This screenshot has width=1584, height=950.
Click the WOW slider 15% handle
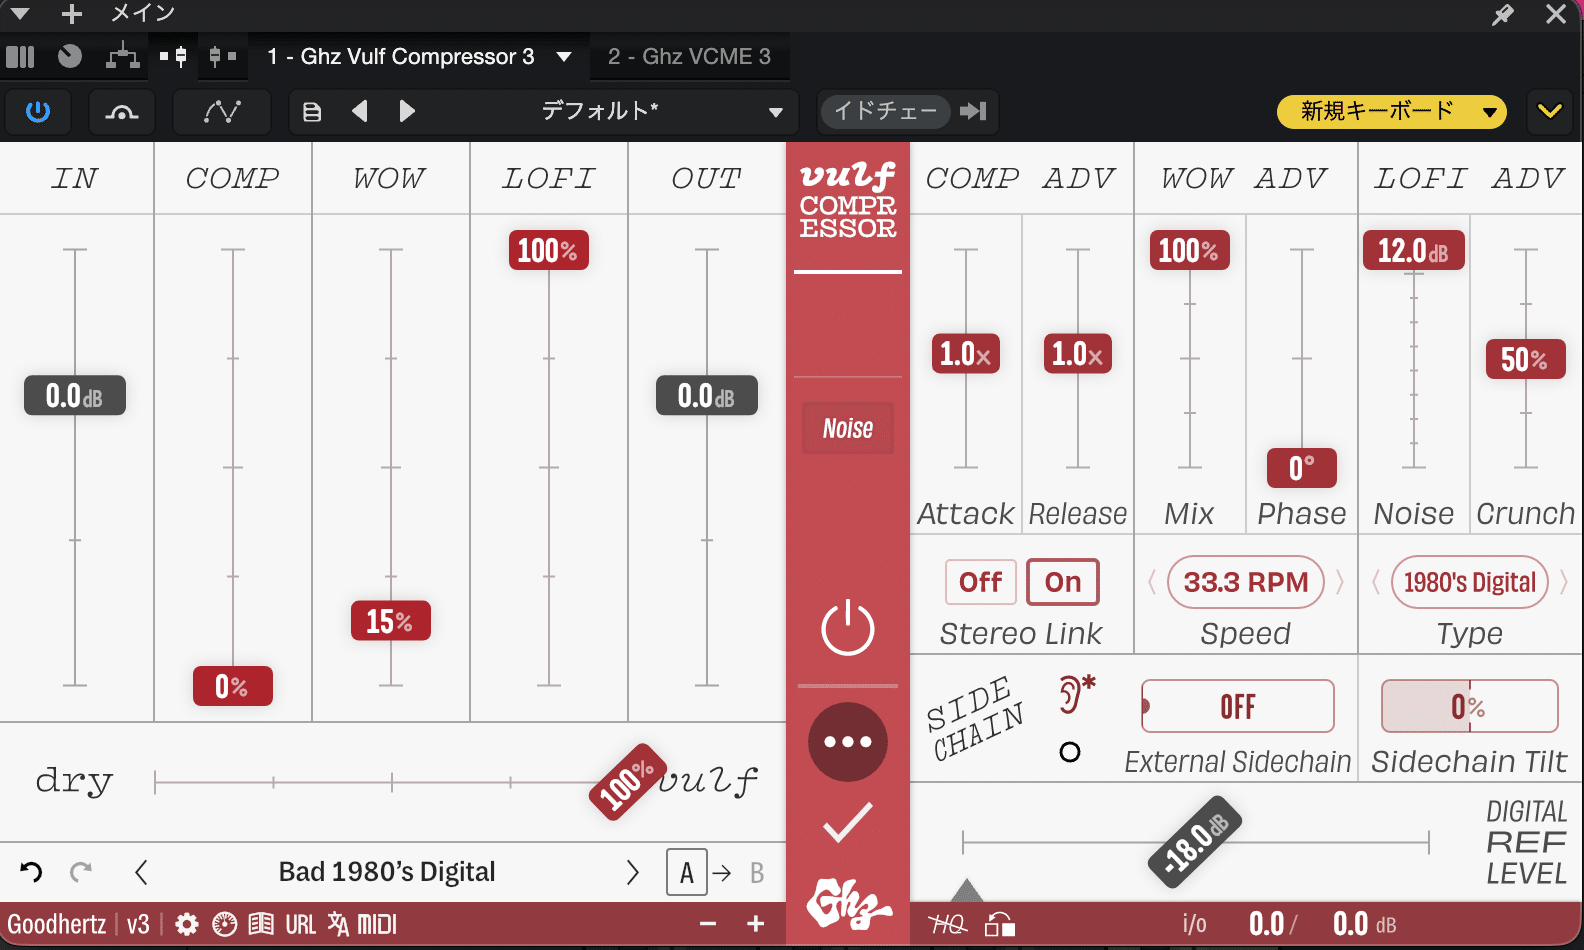391,621
